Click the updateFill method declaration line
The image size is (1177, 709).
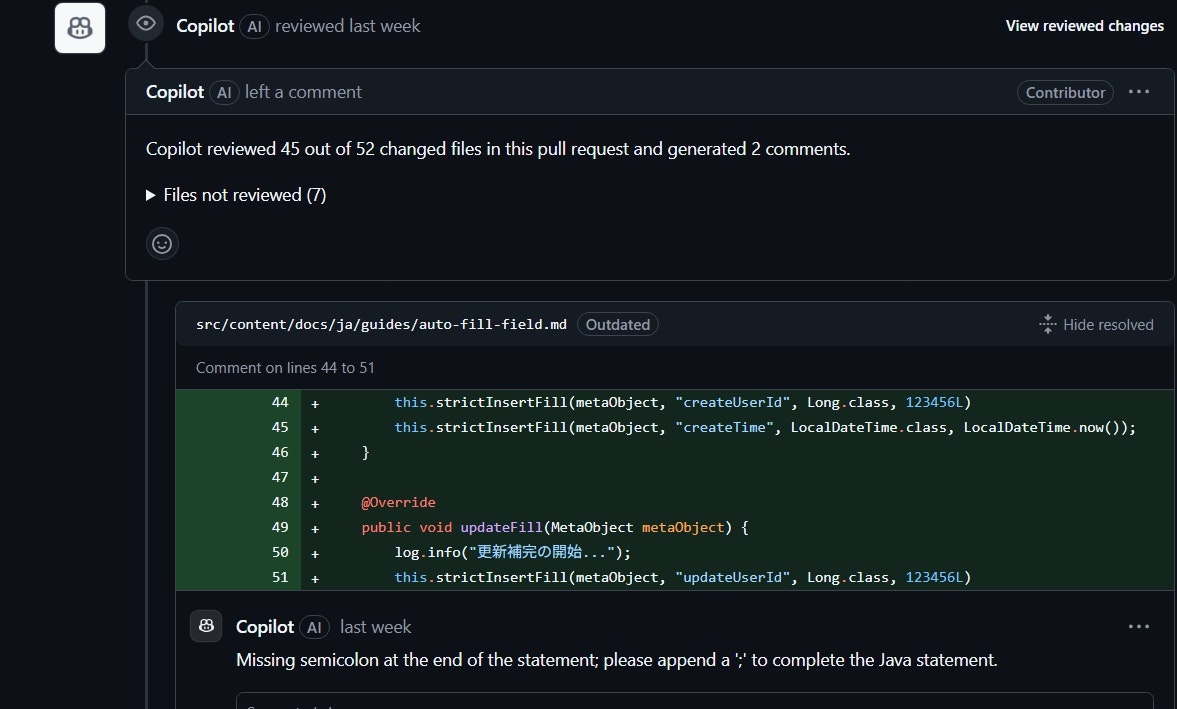555,527
